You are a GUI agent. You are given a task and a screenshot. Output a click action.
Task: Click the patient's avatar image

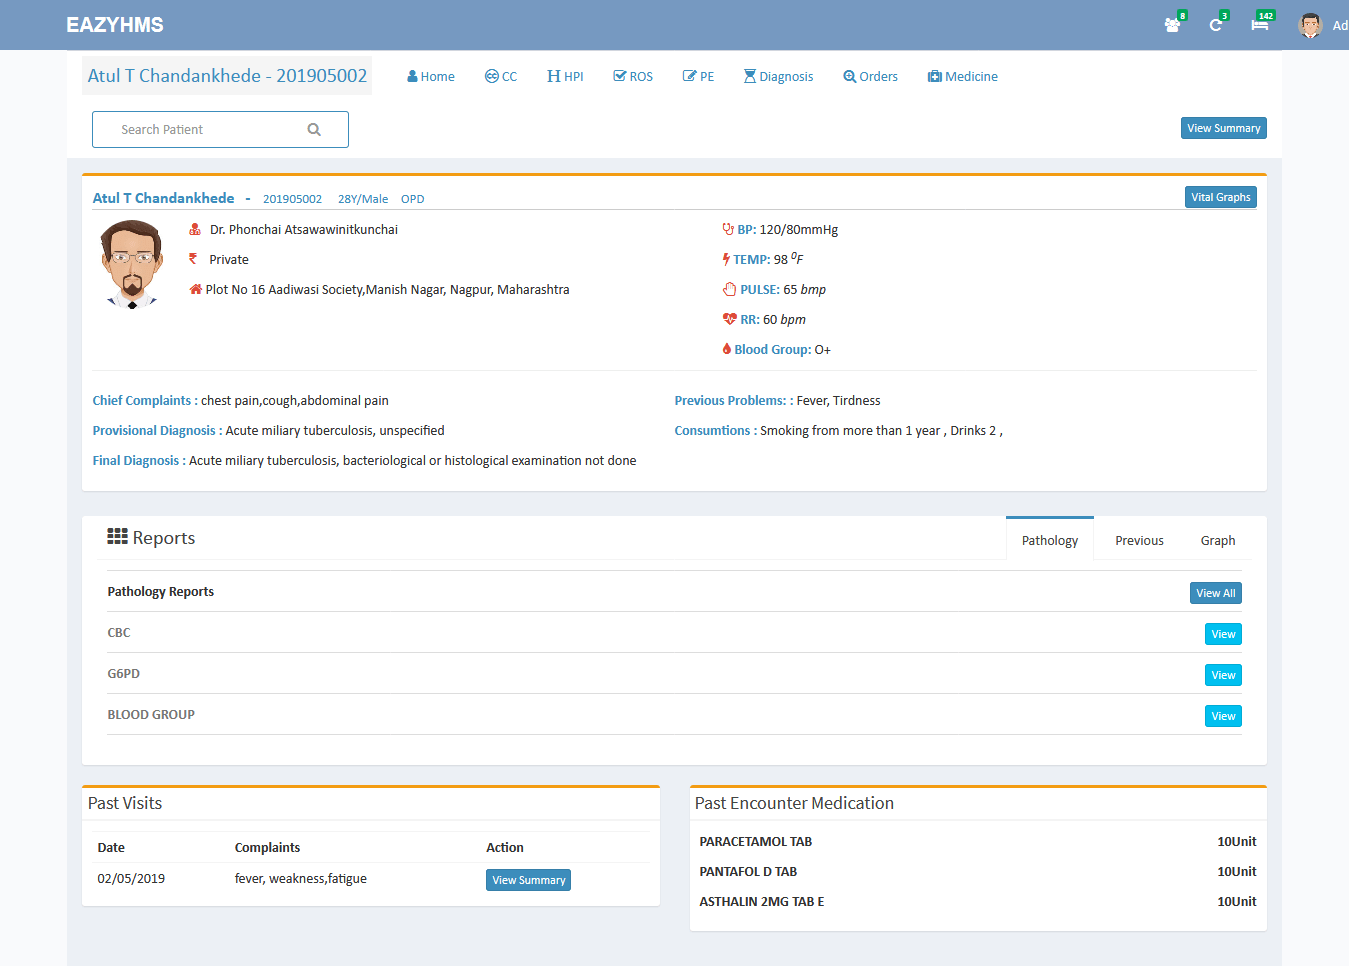point(132,265)
